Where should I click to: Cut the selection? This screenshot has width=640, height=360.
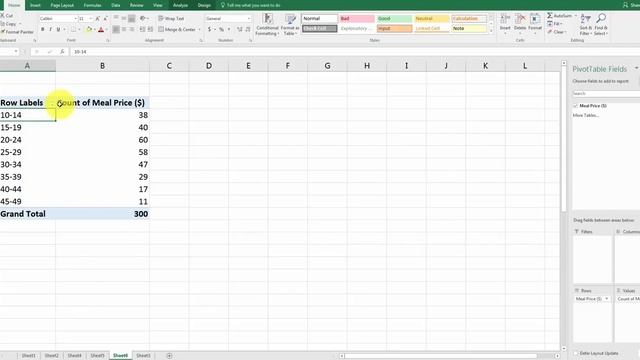pyautogui.click(x=7, y=16)
